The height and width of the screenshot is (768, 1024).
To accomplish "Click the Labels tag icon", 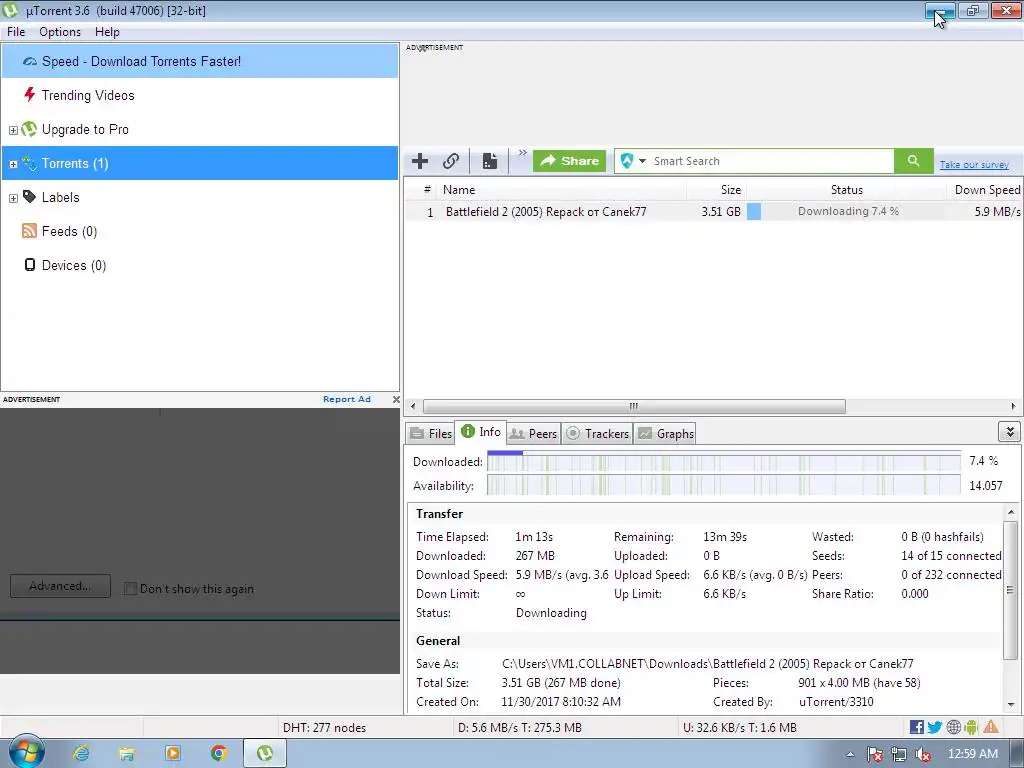I will coord(29,197).
